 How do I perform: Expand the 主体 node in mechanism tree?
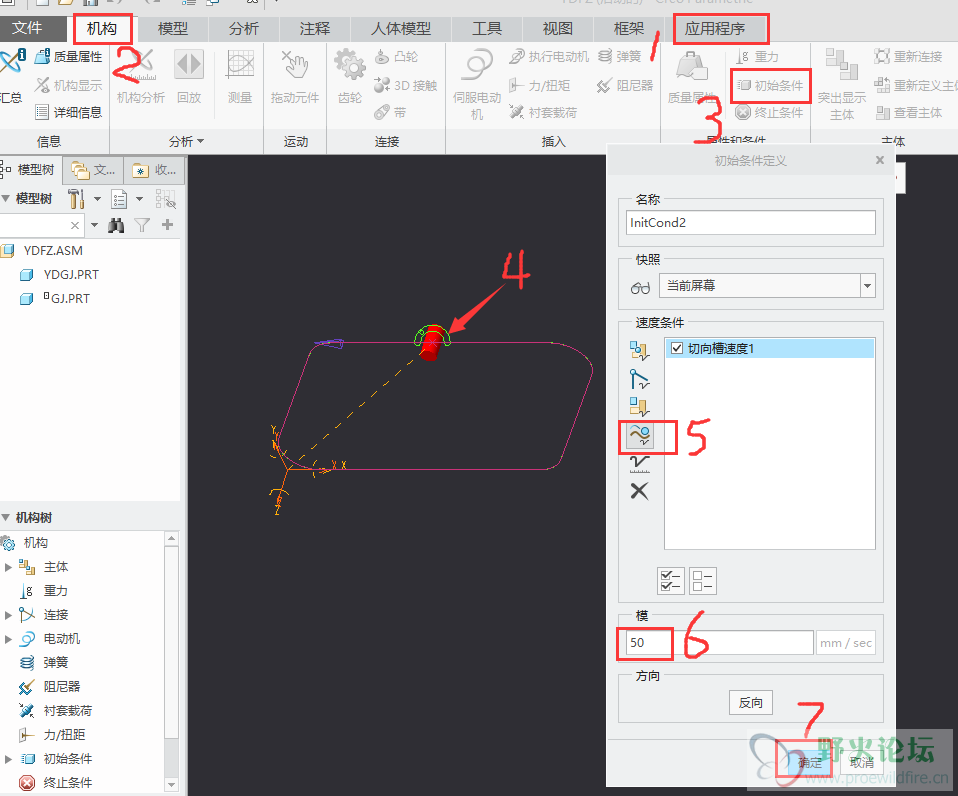click(x=8, y=567)
